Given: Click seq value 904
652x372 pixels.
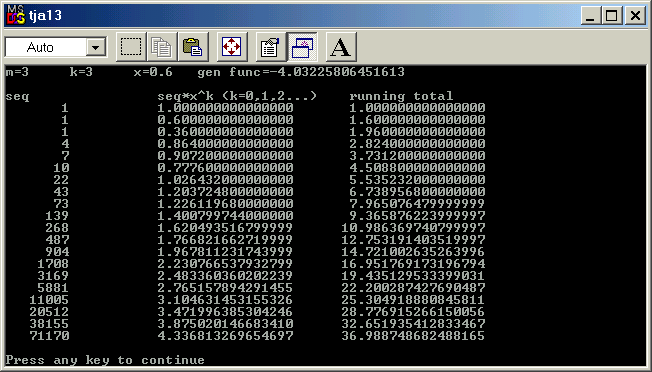Looking at the screenshot, I should [58, 252].
